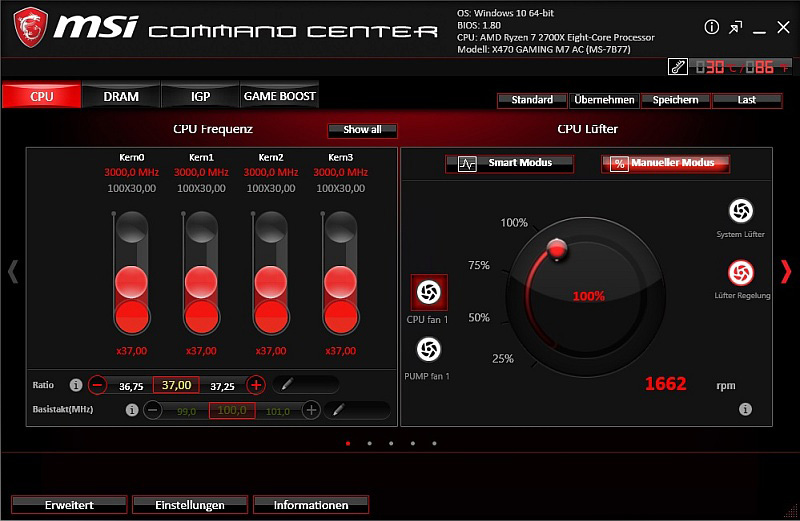Switch to the GAME BOOST tab

[279, 95]
